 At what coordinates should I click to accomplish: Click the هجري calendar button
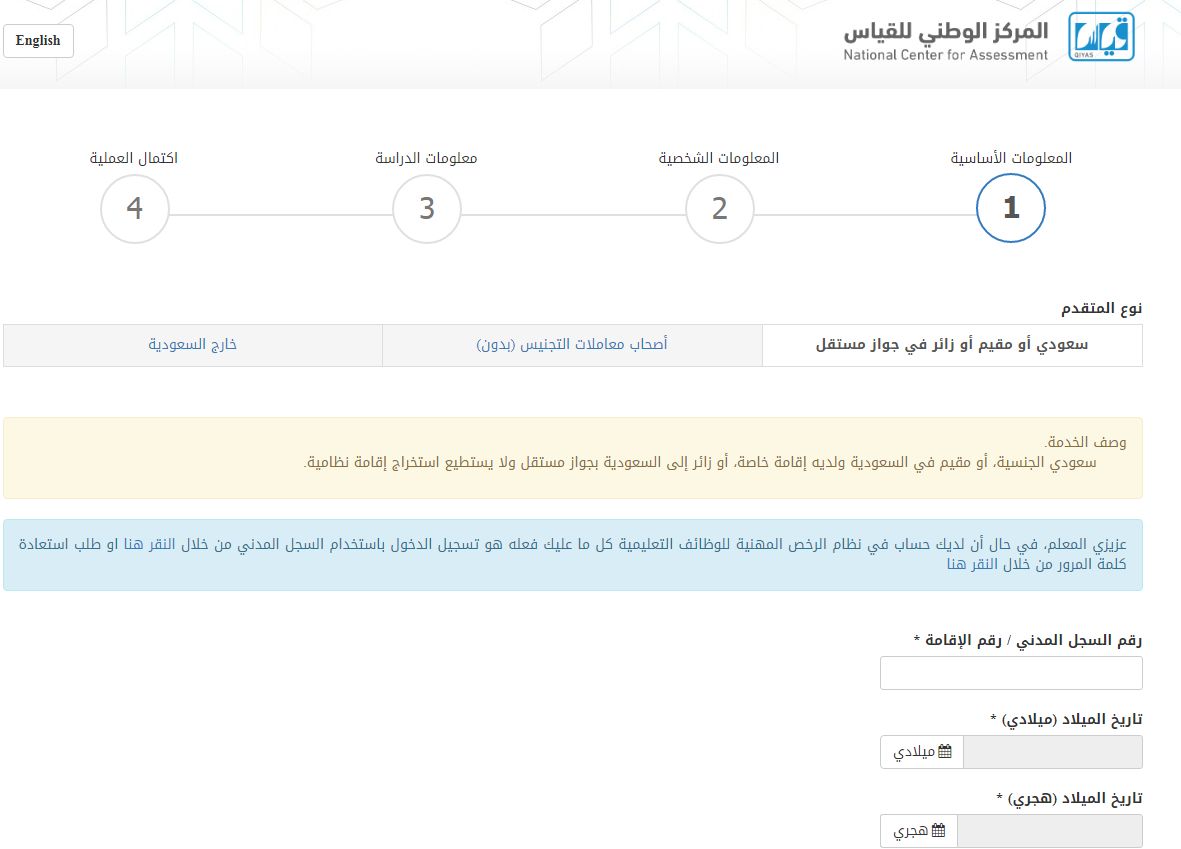point(917,831)
